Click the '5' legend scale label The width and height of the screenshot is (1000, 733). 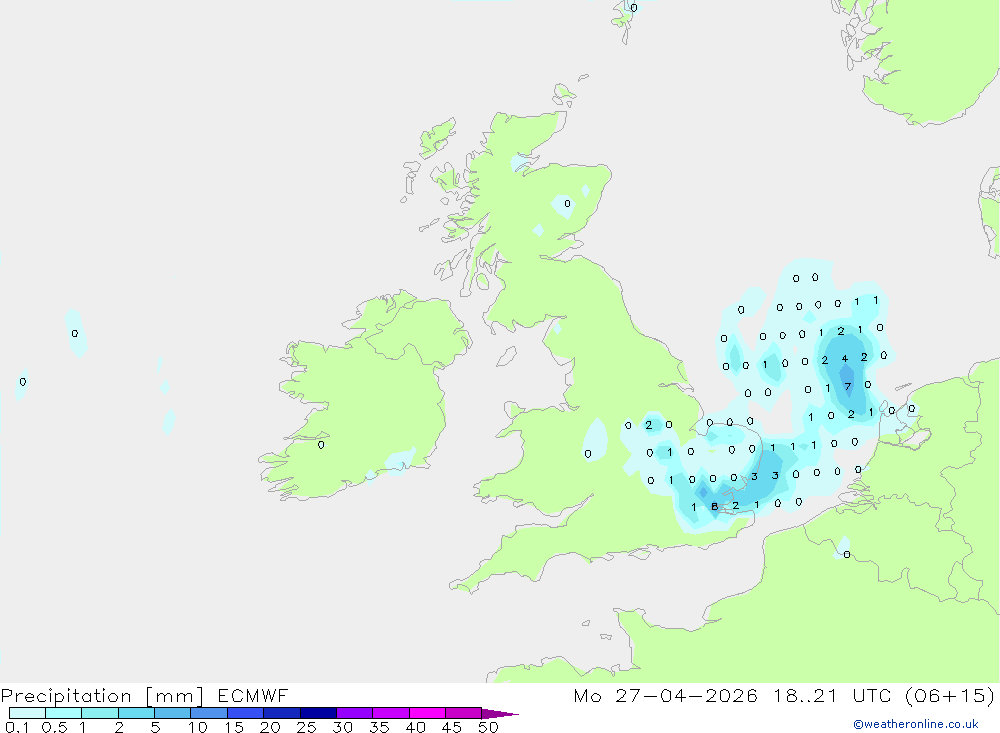[155, 727]
